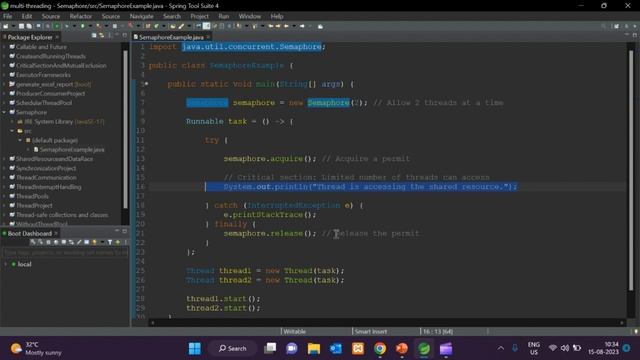This screenshot has width=640, height=360.
Task: Expand the ThreadPools project
Action: pos(4,196)
